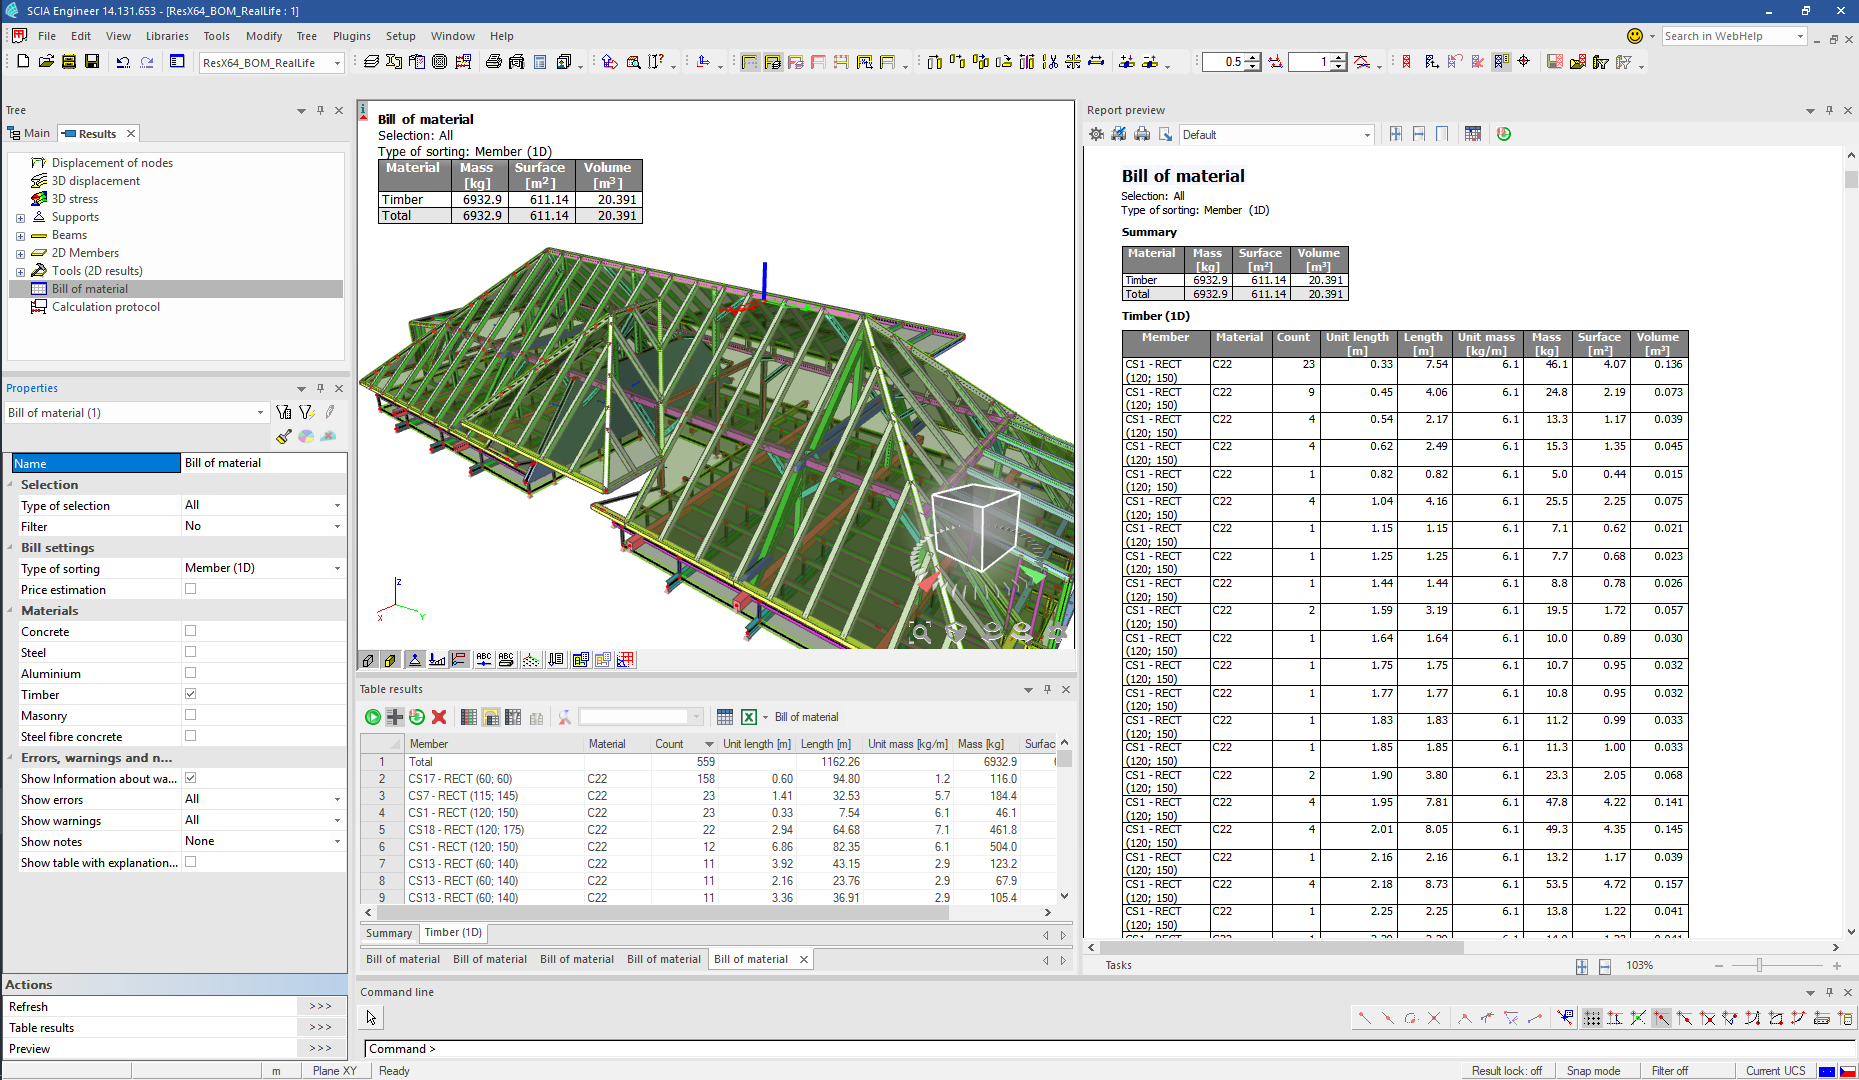Click the red X delete icon in Table results
This screenshot has width=1859, height=1080.
[439, 717]
